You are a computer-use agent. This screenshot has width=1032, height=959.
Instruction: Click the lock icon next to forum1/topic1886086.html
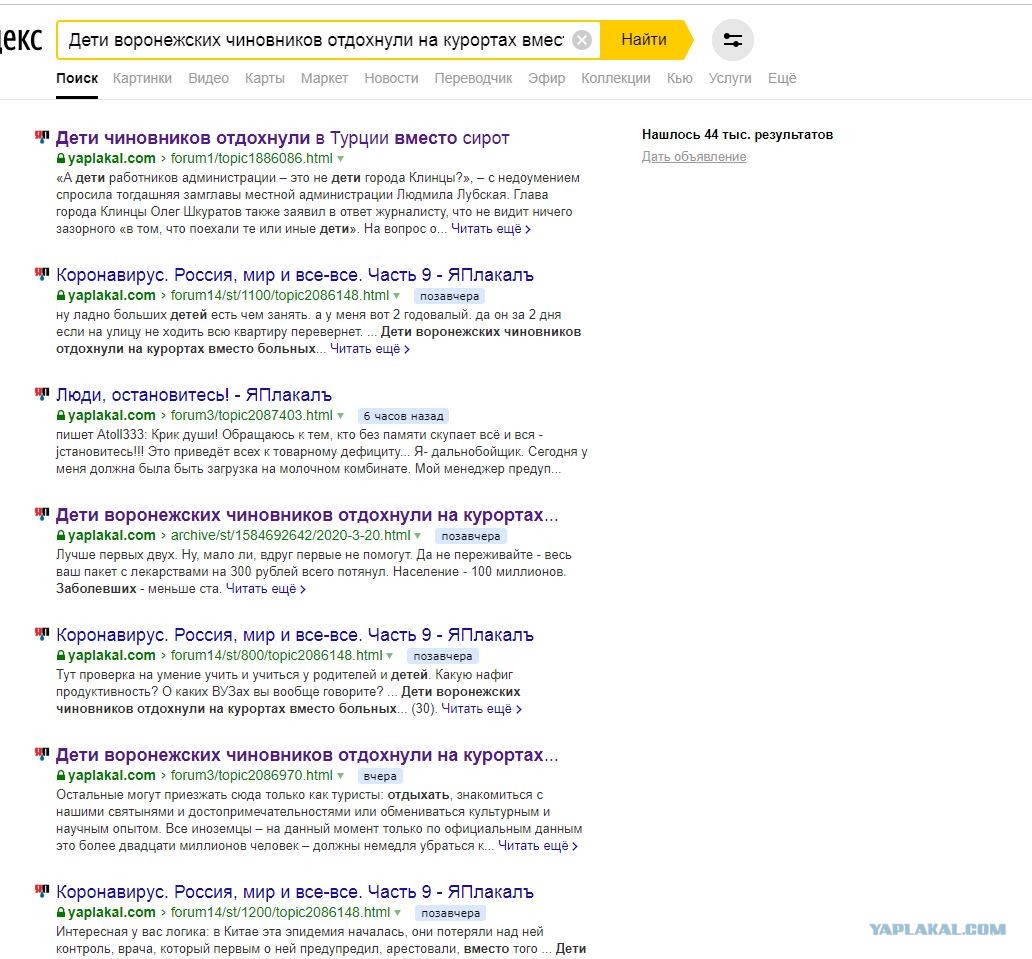61,159
